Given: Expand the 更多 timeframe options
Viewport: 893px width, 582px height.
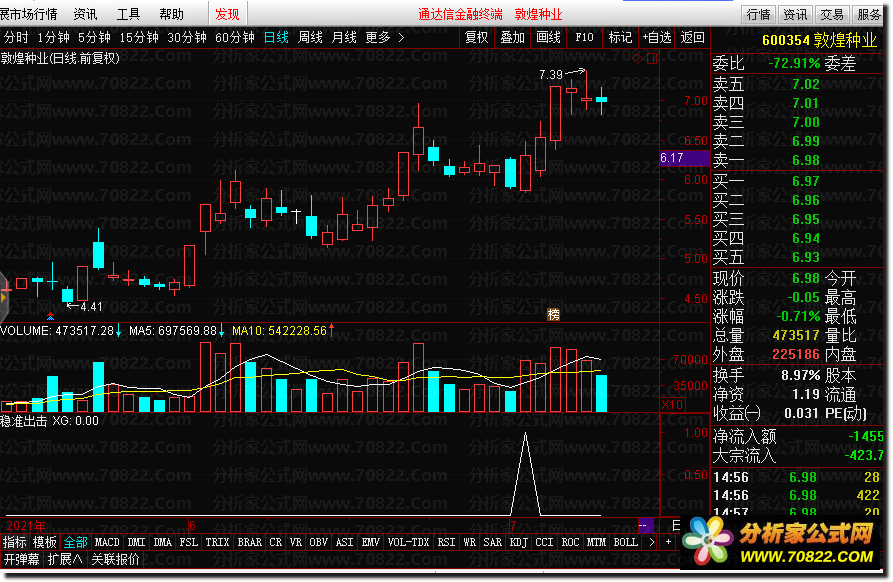Looking at the screenshot, I should click(385, 38).
